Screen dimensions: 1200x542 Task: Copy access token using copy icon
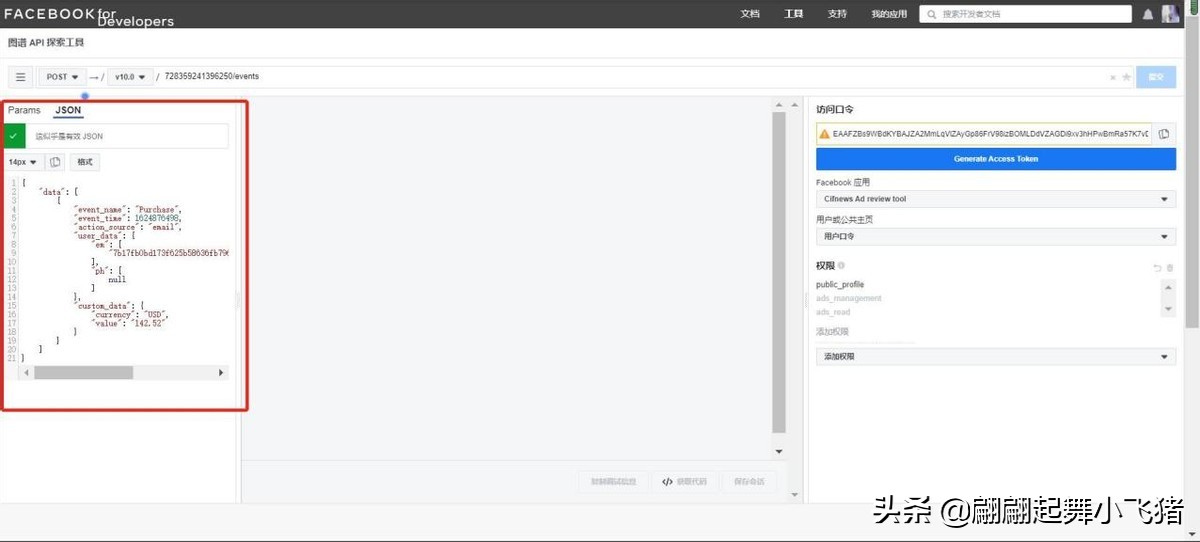tap(1165, 133)
